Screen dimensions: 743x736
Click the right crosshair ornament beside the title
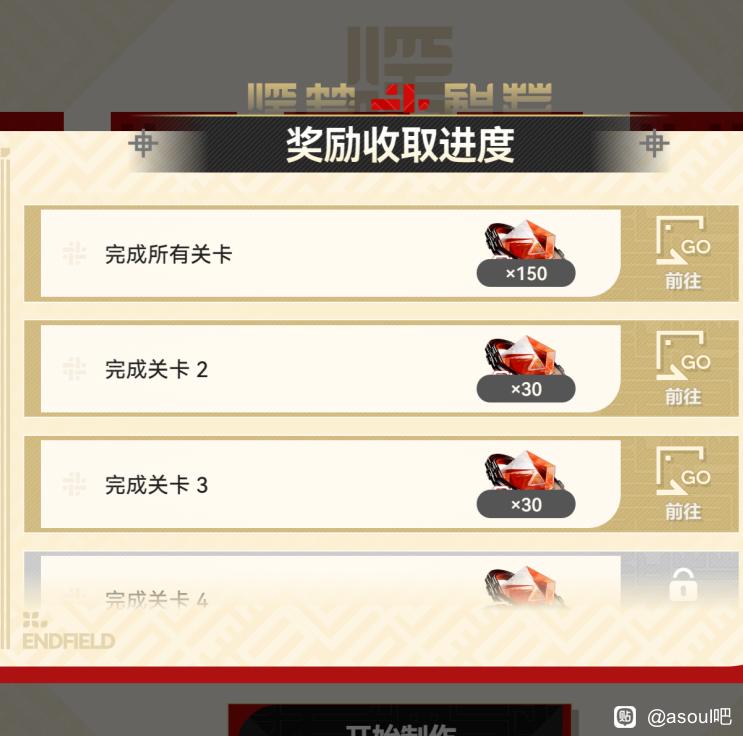[654, 143]
